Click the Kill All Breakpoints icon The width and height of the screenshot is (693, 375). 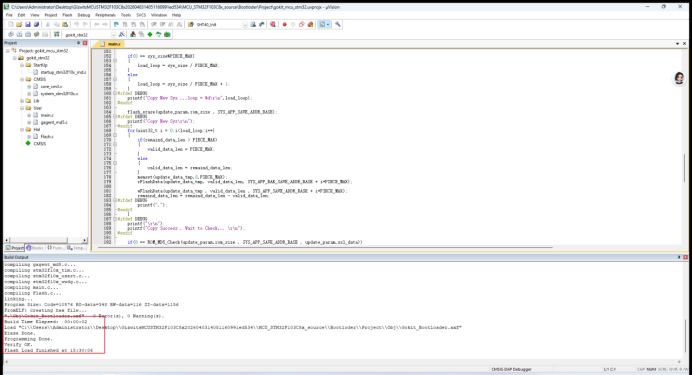click(310, 24)
